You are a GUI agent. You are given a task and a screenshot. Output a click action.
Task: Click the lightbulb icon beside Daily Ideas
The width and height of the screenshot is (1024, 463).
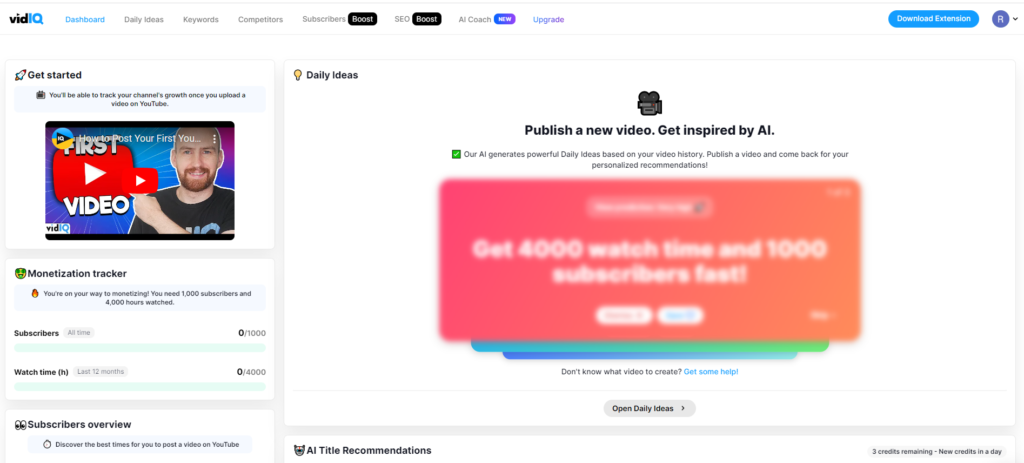[298, 75]
